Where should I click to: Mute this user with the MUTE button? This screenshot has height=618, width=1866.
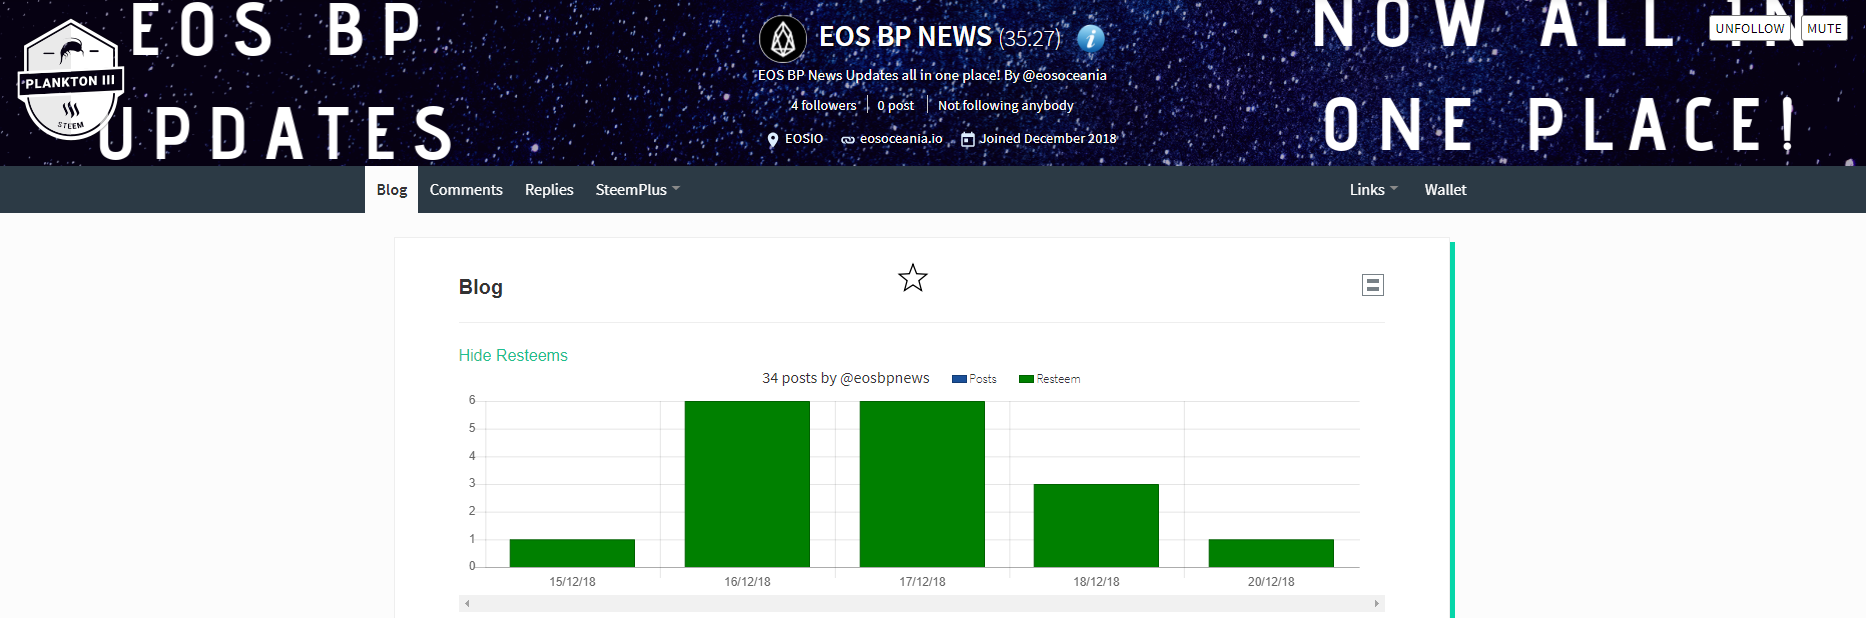(1824, 28)
